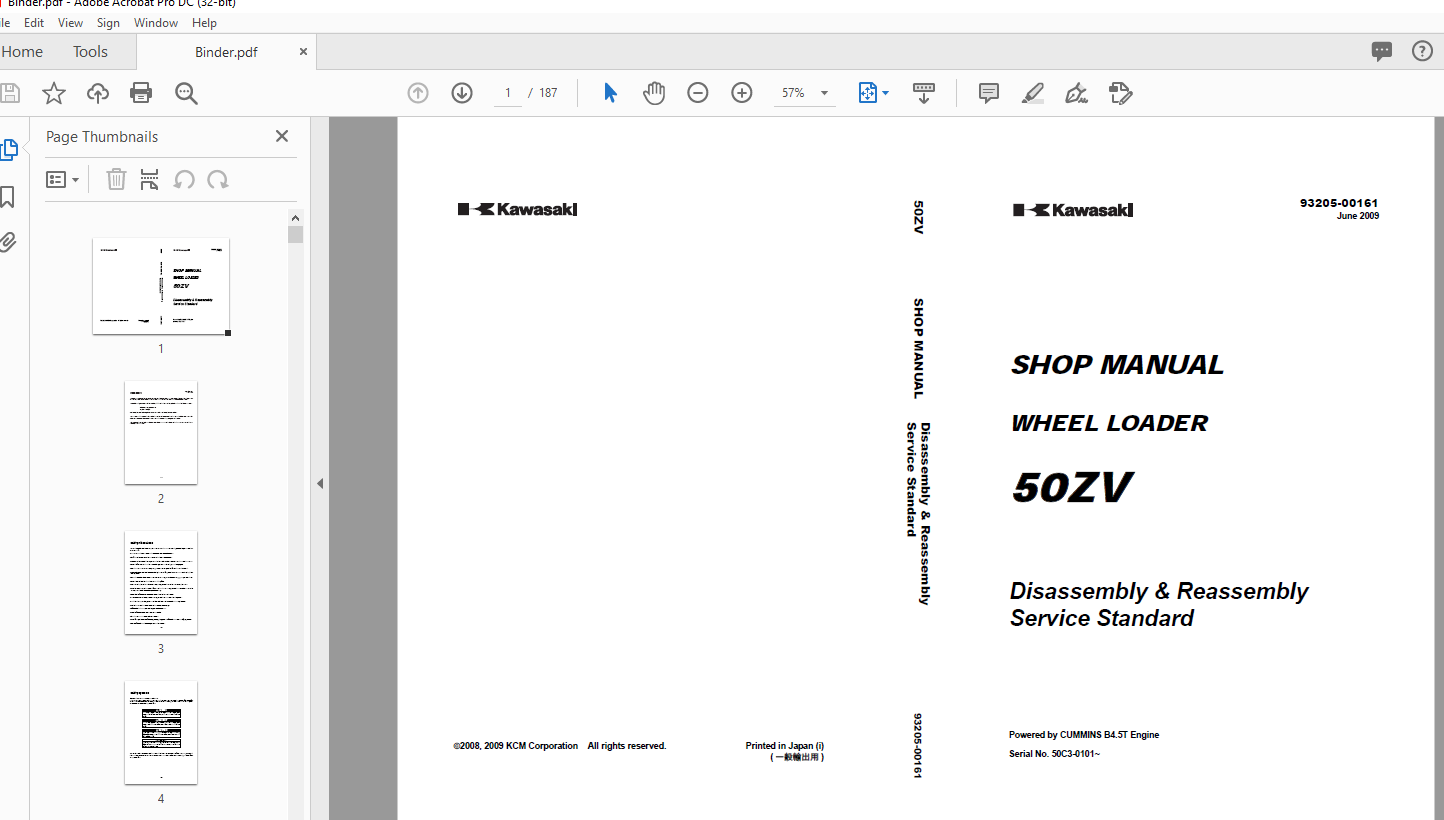Expand the fit page options arrow

tap(886, 93)
